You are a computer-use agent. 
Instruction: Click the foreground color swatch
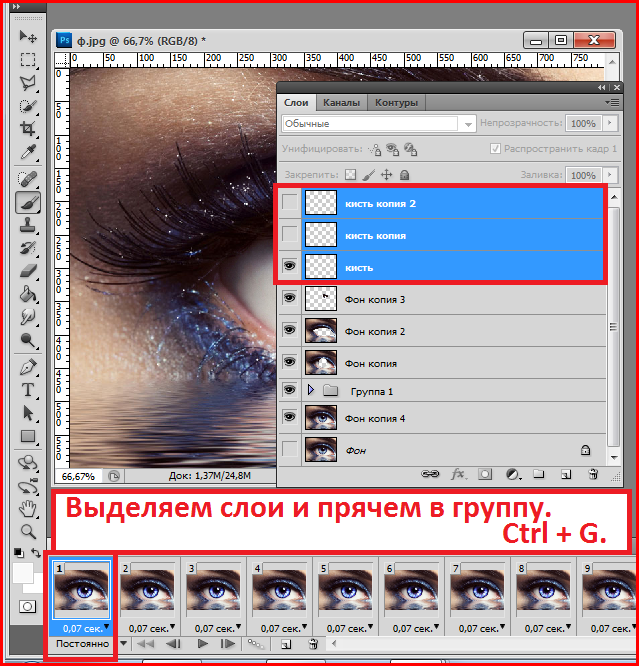(23, 573)
